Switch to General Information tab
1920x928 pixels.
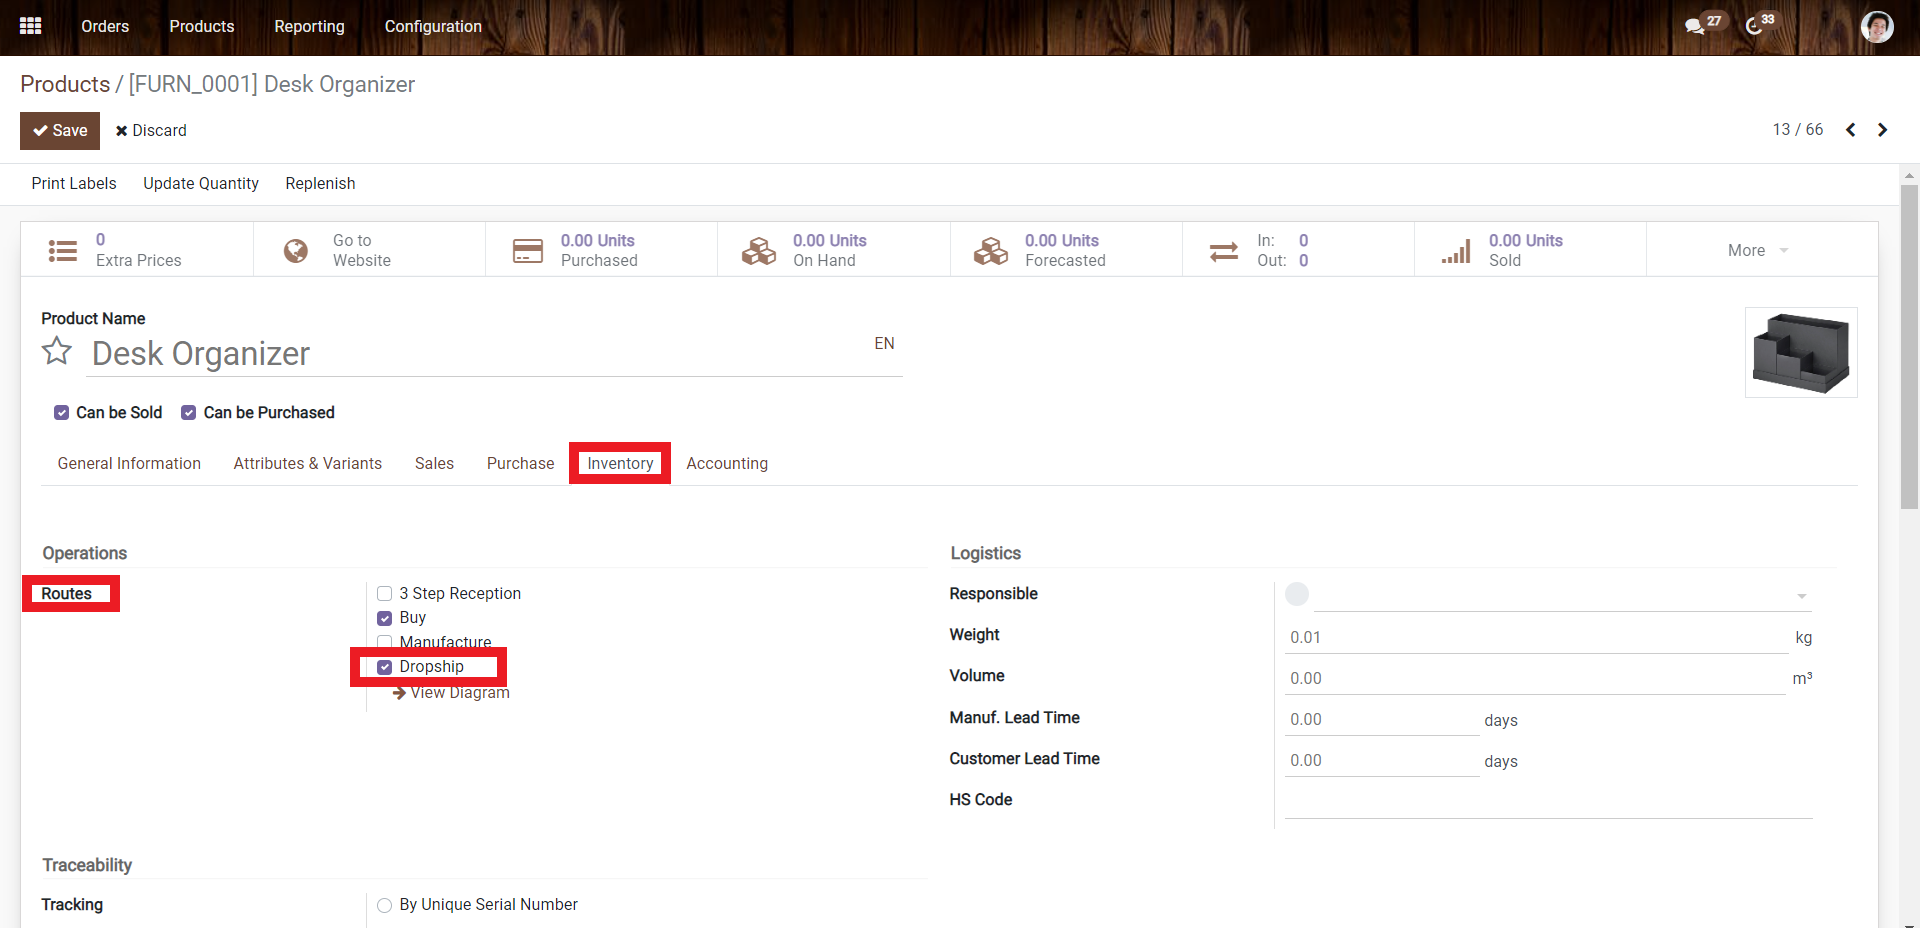pyautogui.click(x=129, y=463)
